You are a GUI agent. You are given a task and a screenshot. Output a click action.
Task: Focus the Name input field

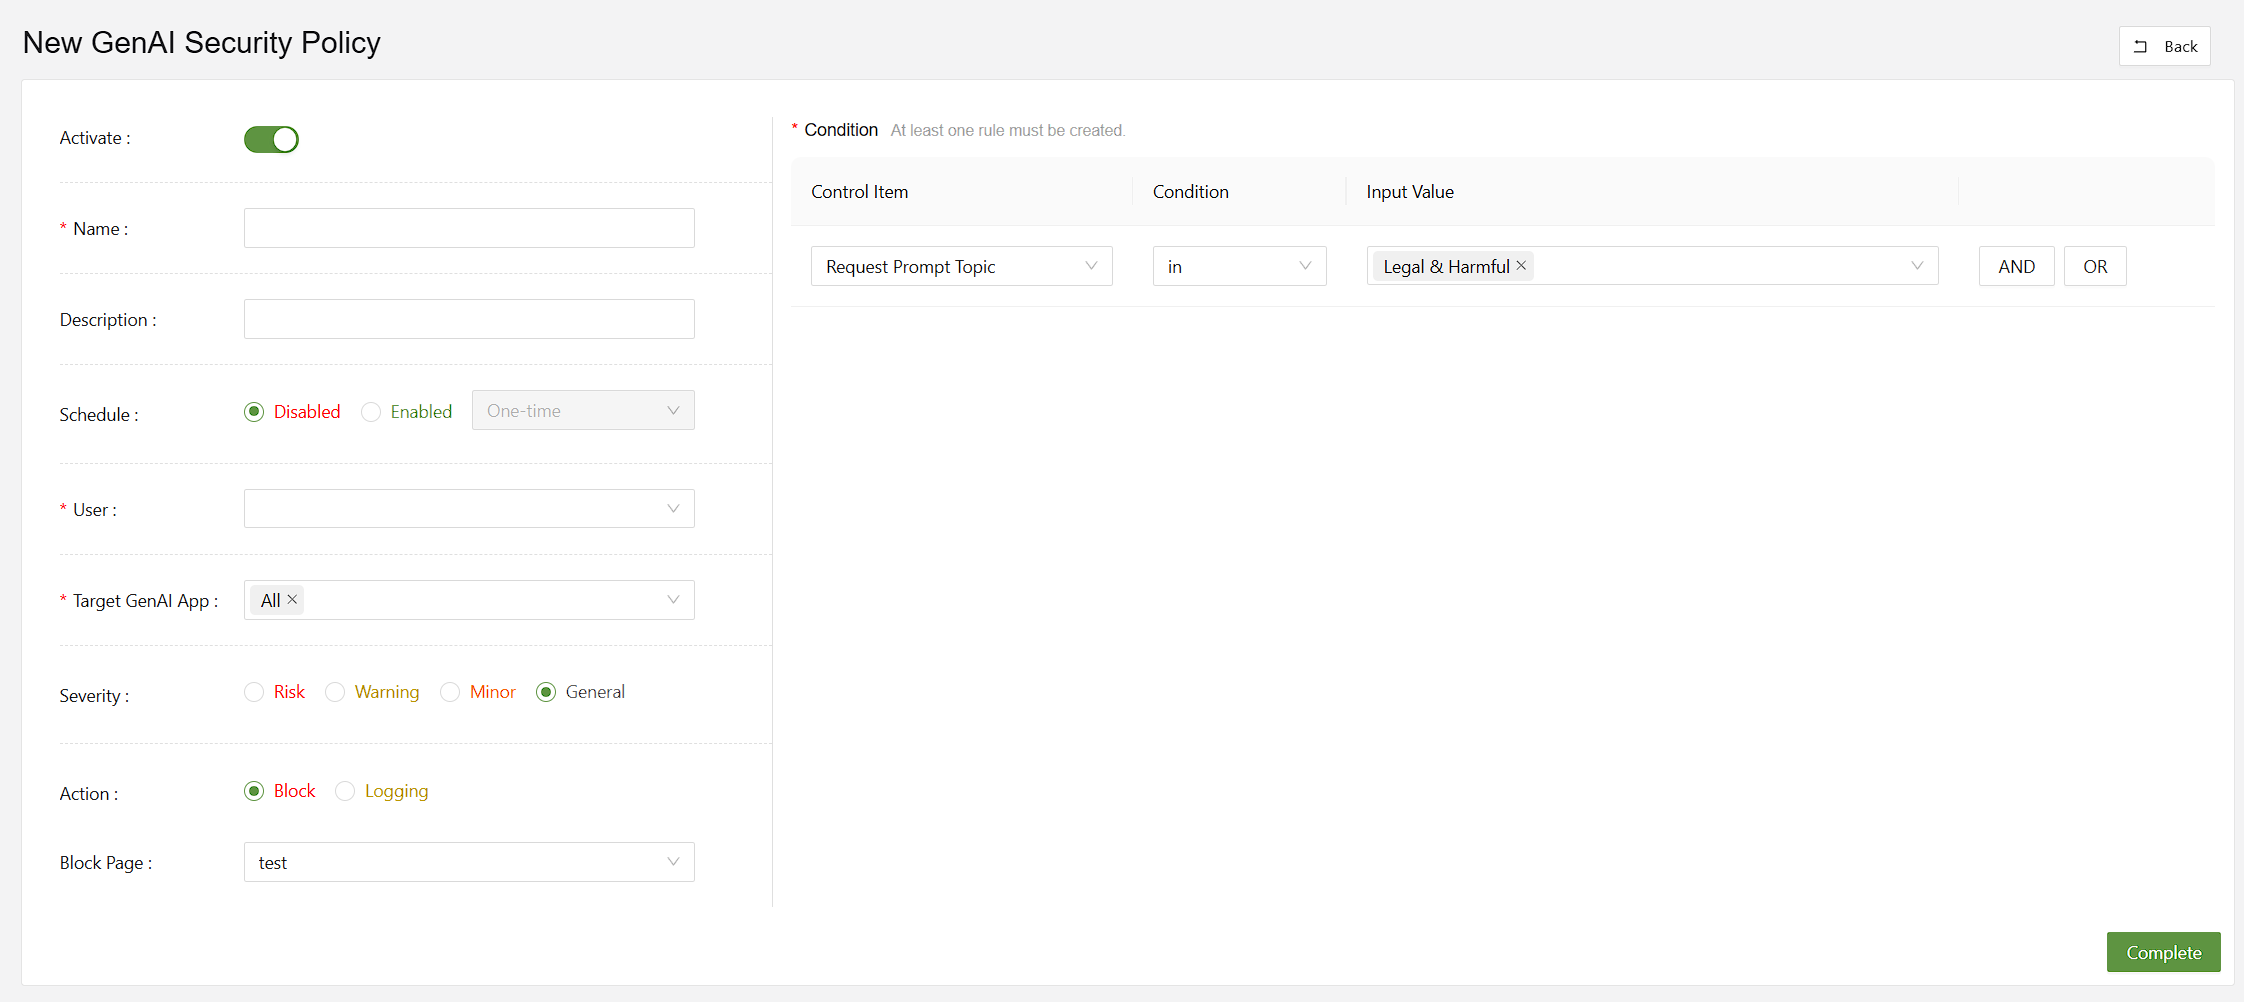point(468,228)
